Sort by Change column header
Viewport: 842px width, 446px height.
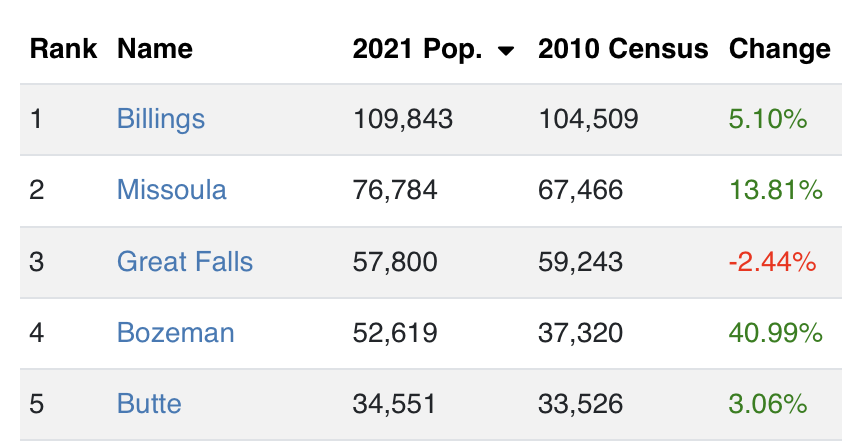click(x=779, y=49)
